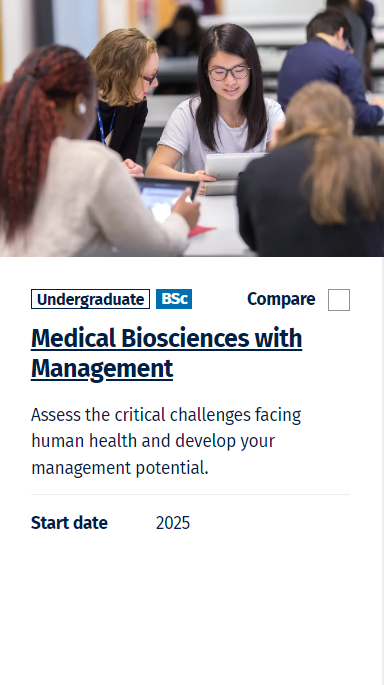The image size is (384, 685).
Task: Click the word Management in the title
Action: [x=102, y=368]
